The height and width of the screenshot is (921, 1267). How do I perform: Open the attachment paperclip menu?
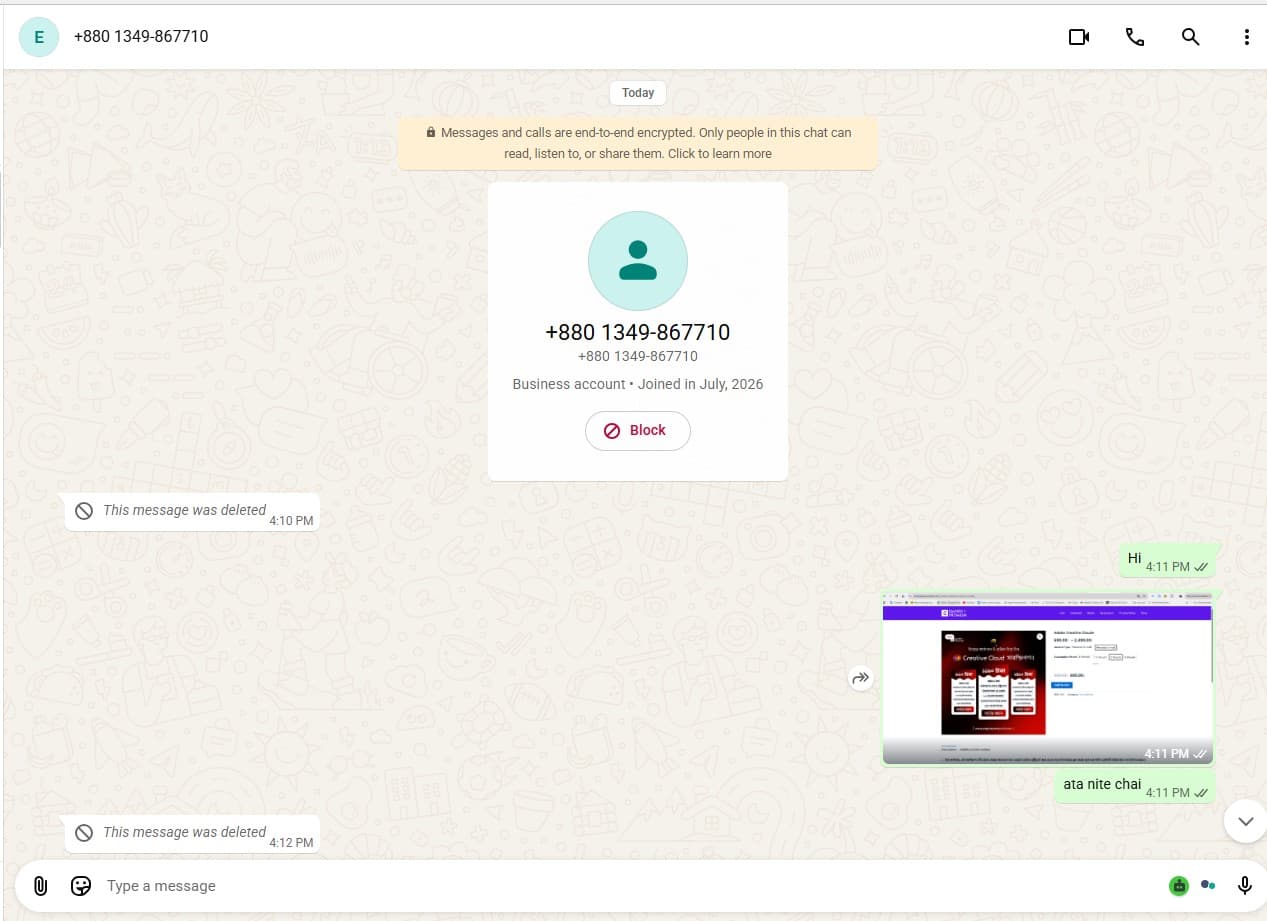click(x=40, y=885)
